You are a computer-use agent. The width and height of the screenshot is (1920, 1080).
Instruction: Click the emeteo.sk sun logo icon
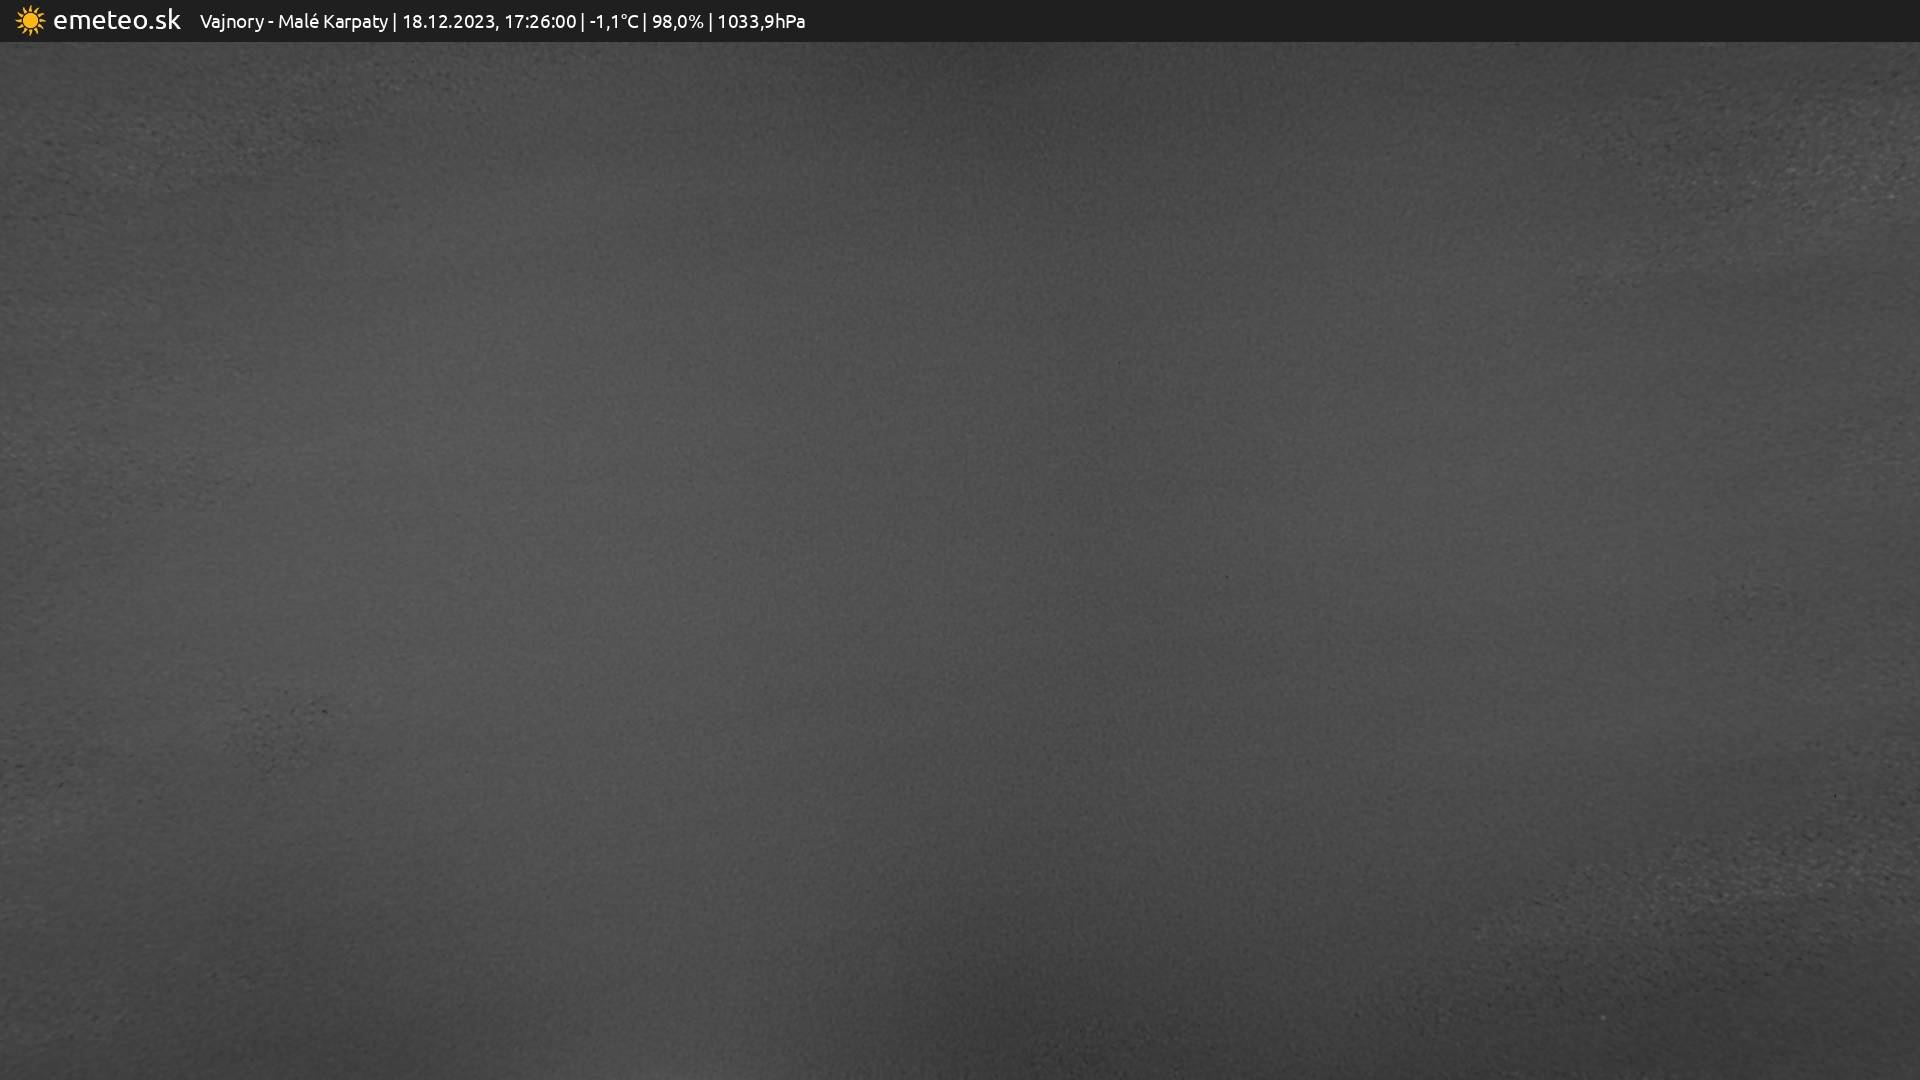pyautogui.click(x=30, y=21)
